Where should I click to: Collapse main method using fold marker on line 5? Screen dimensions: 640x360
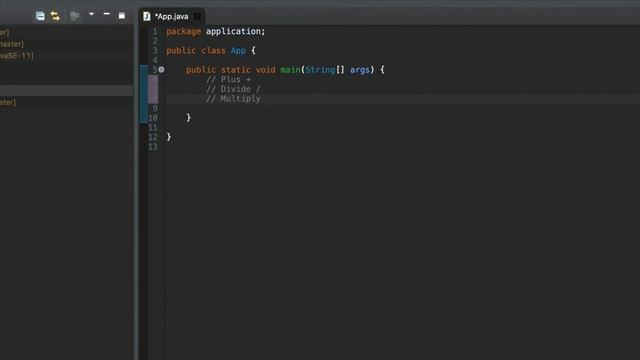point(162,70)
